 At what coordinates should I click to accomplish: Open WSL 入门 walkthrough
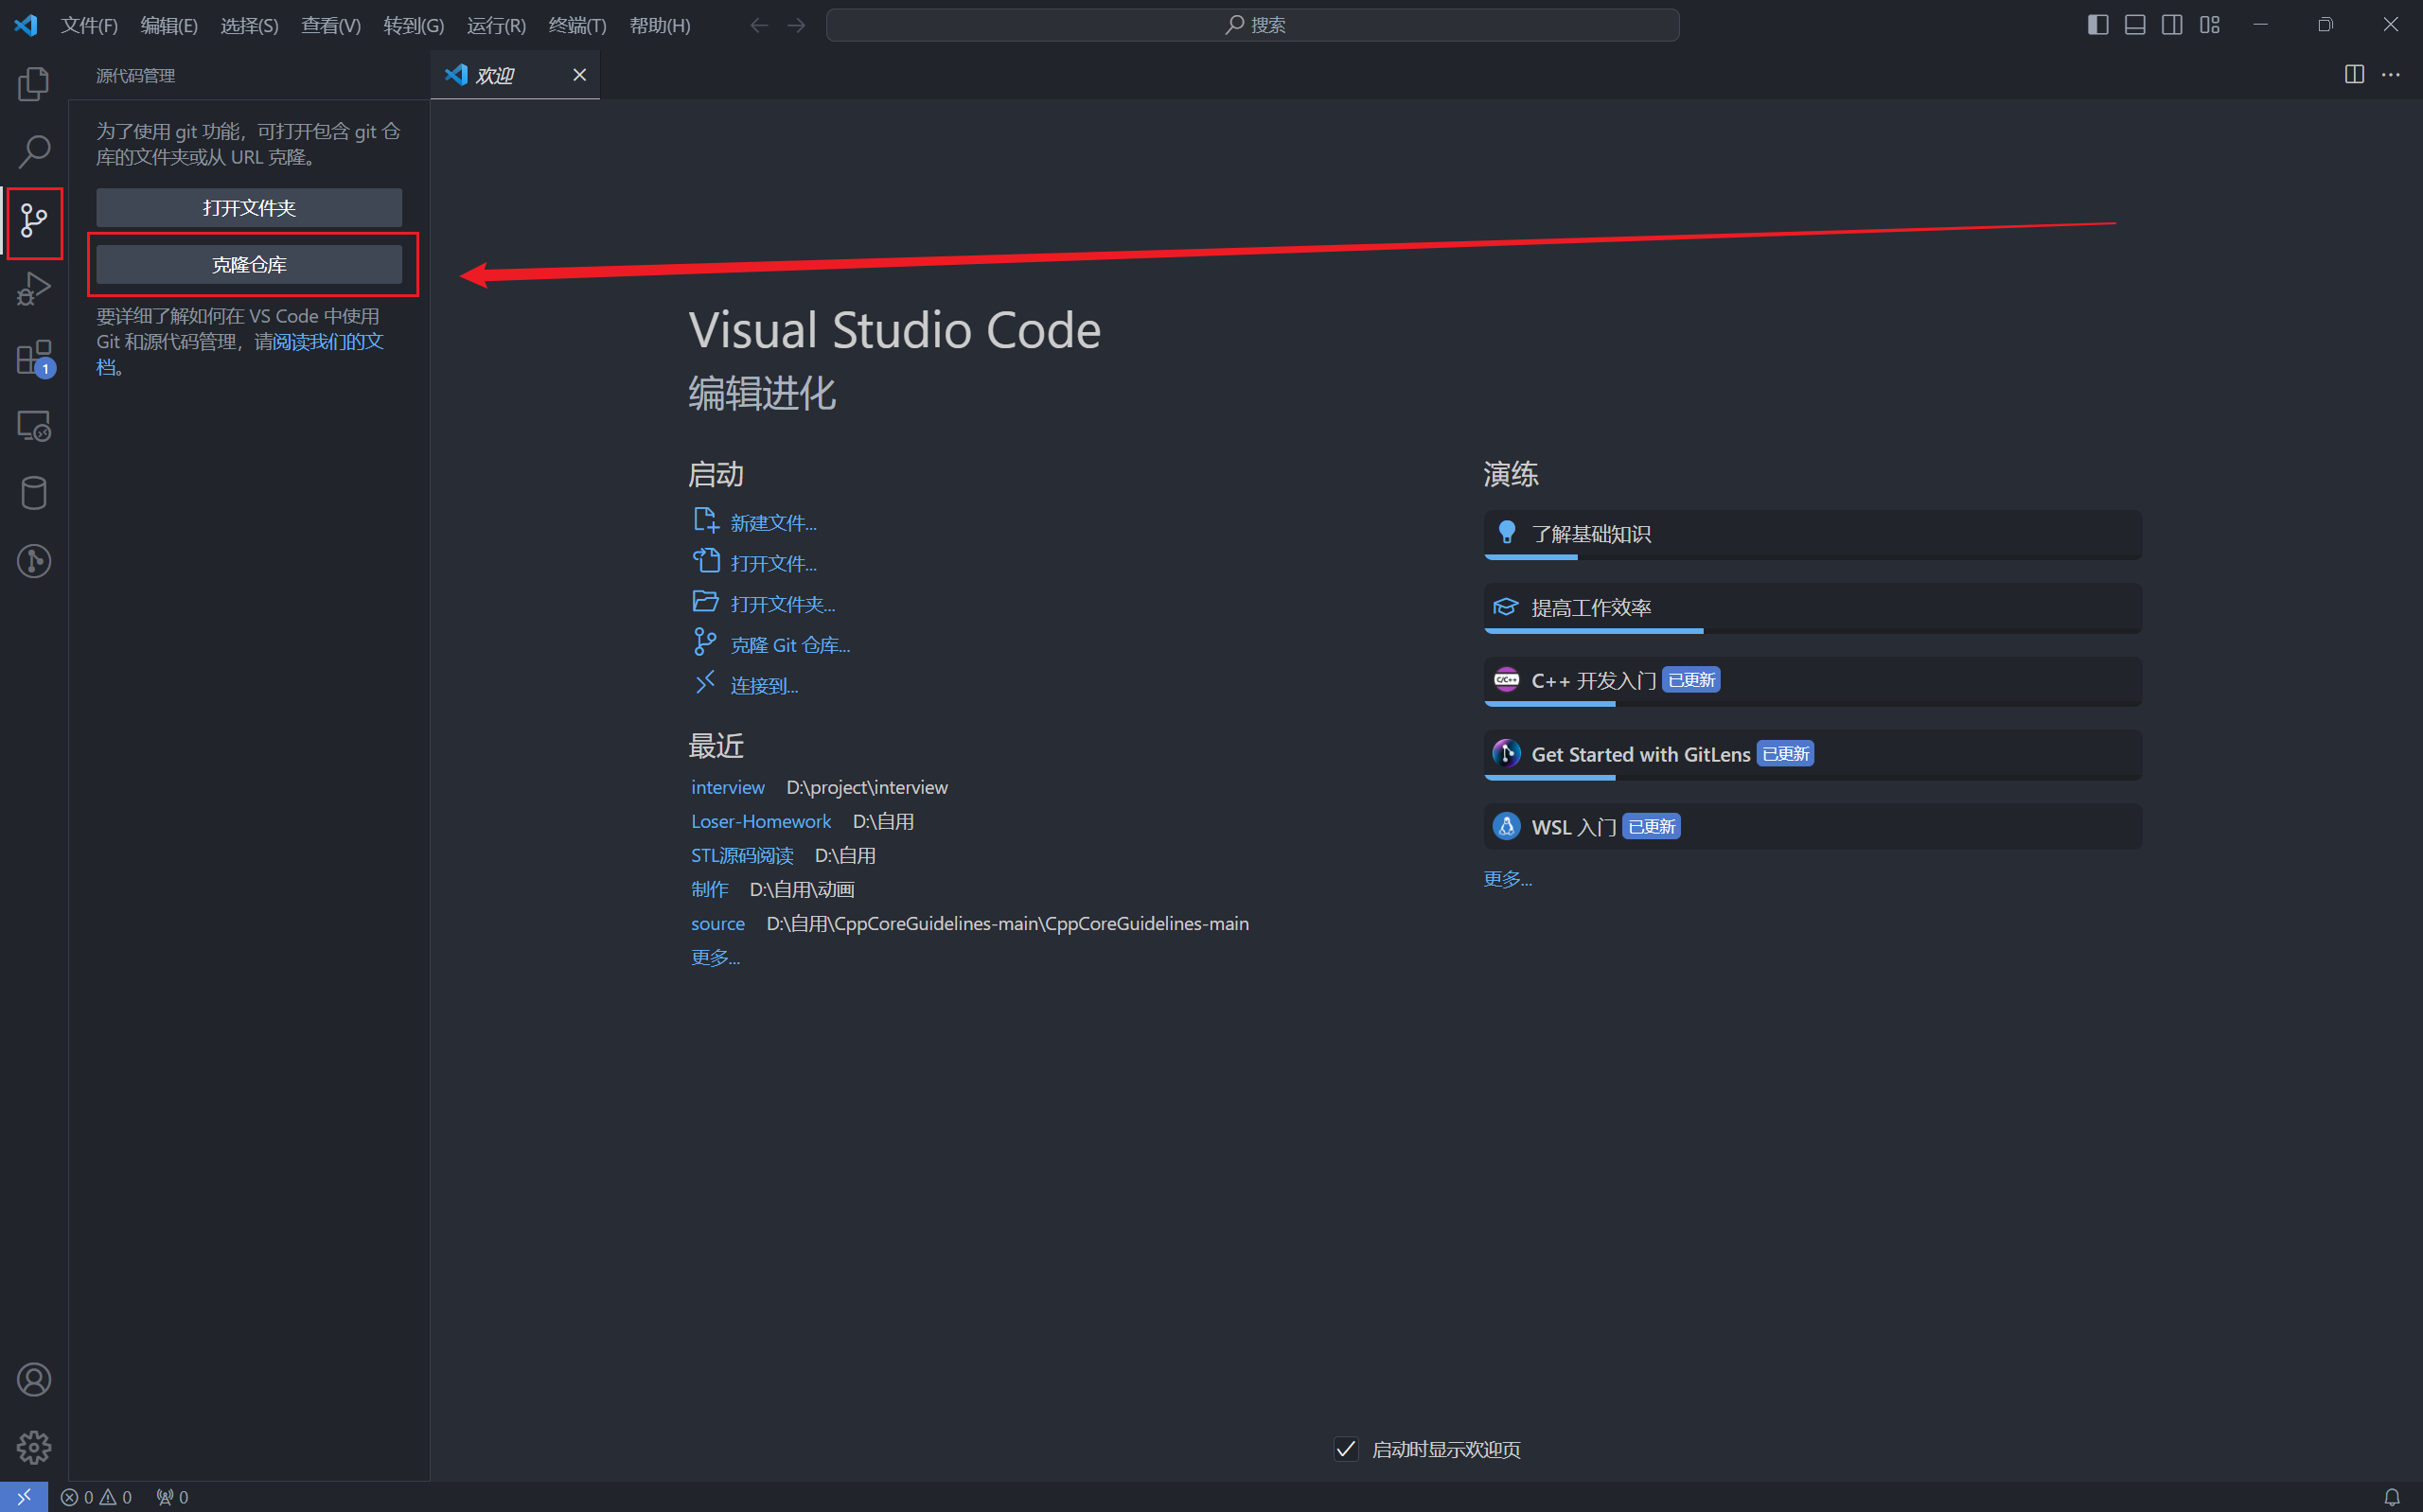click(x=1812, y=827)
